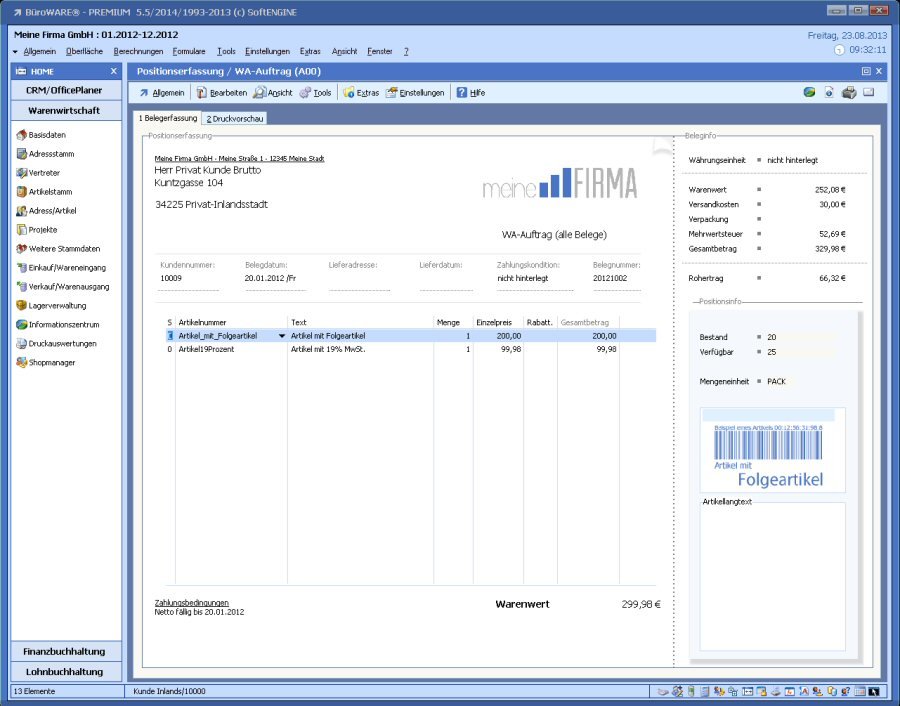Image resolution: width=900 pixels, height=706 pixels.
Task: Close the HOME sidebar panel
Action: tap(114, 71)
